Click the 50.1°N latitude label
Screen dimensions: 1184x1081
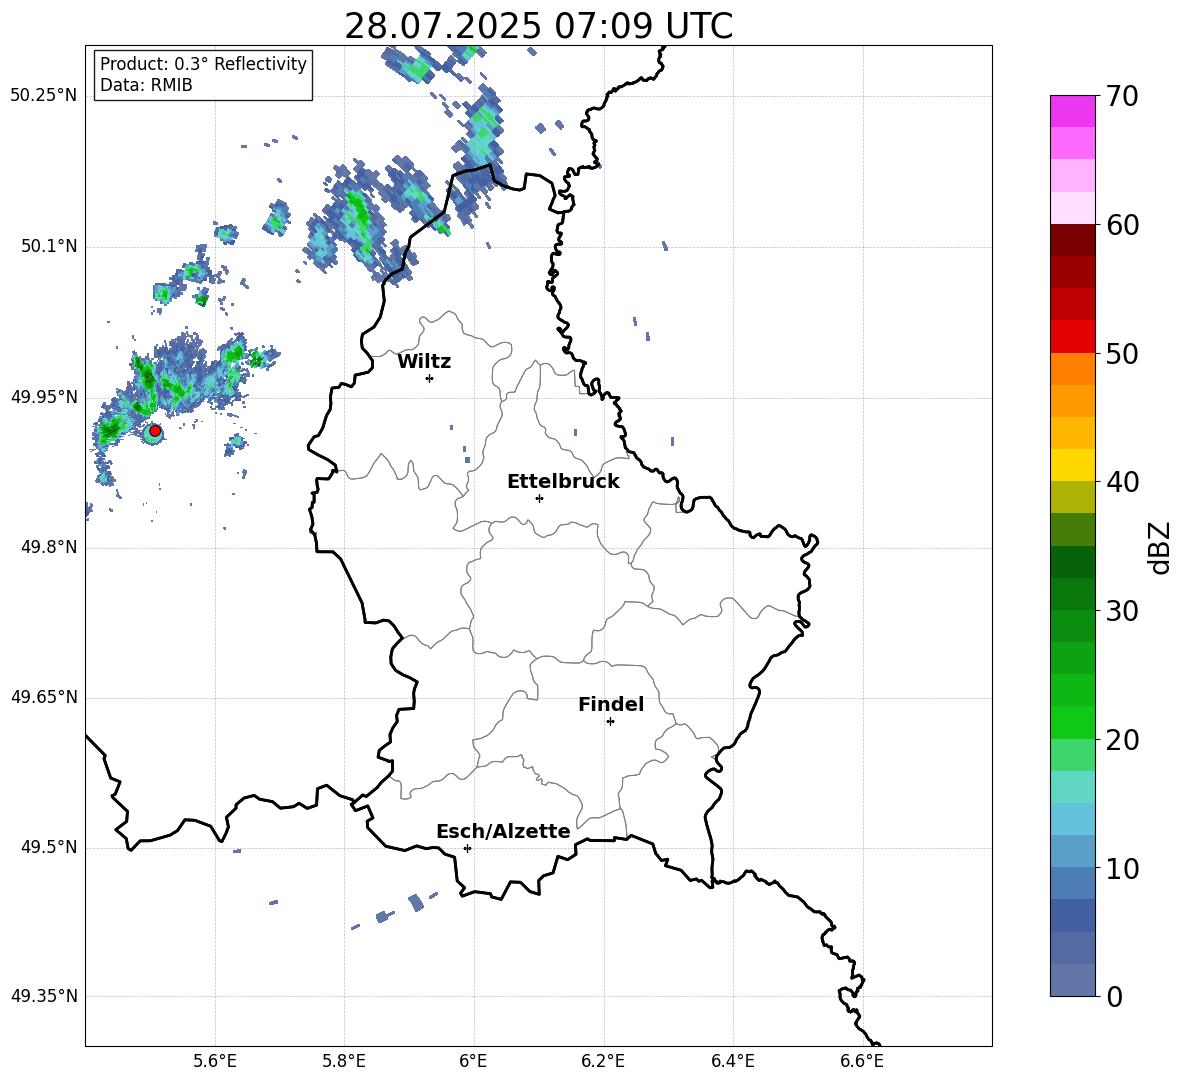49,246
